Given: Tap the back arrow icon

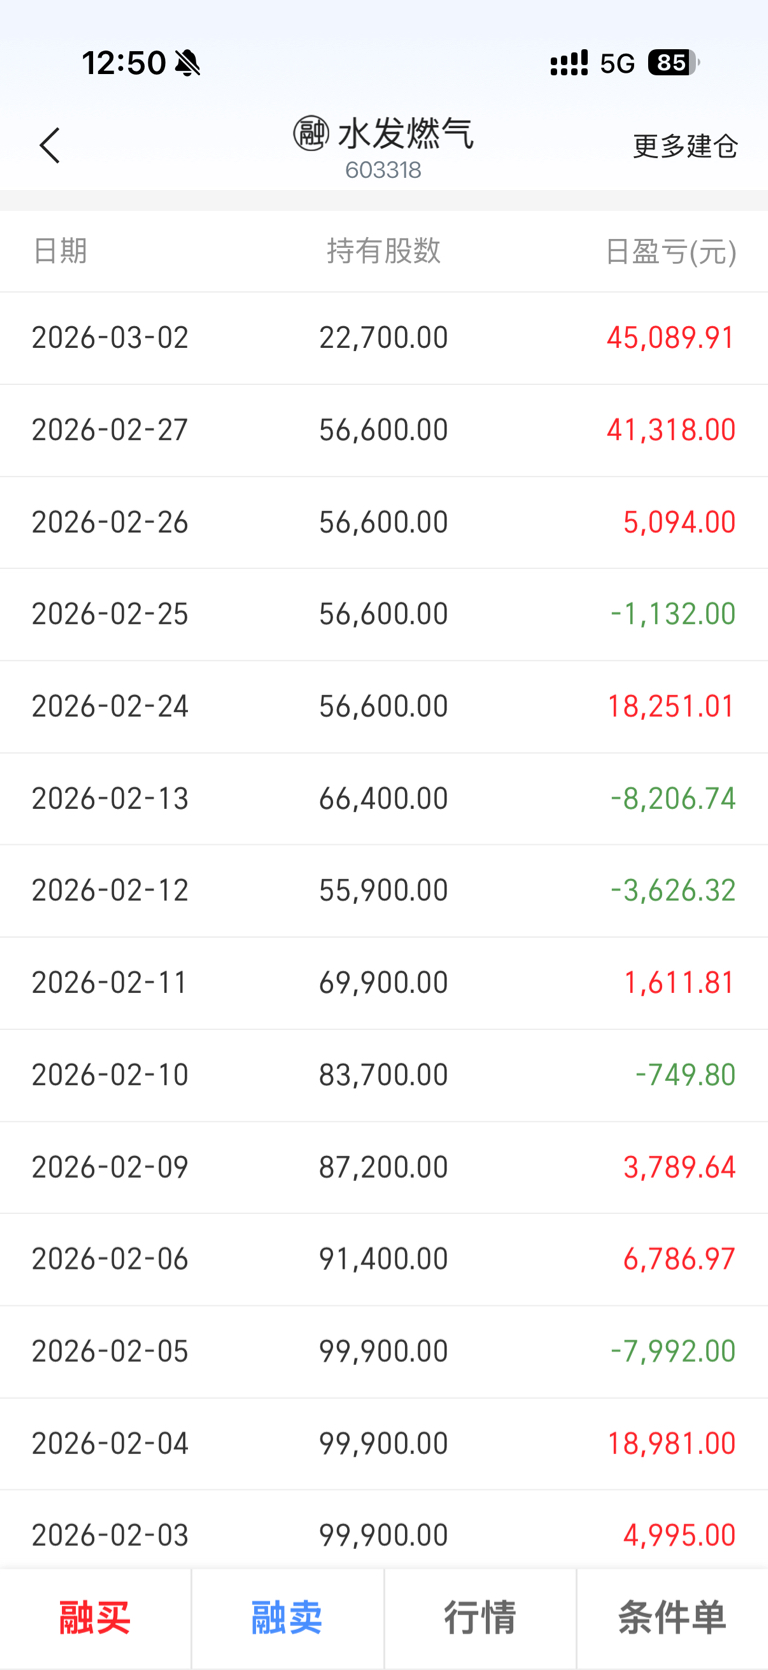Looking at the screenshot, I should click(50, 146).
